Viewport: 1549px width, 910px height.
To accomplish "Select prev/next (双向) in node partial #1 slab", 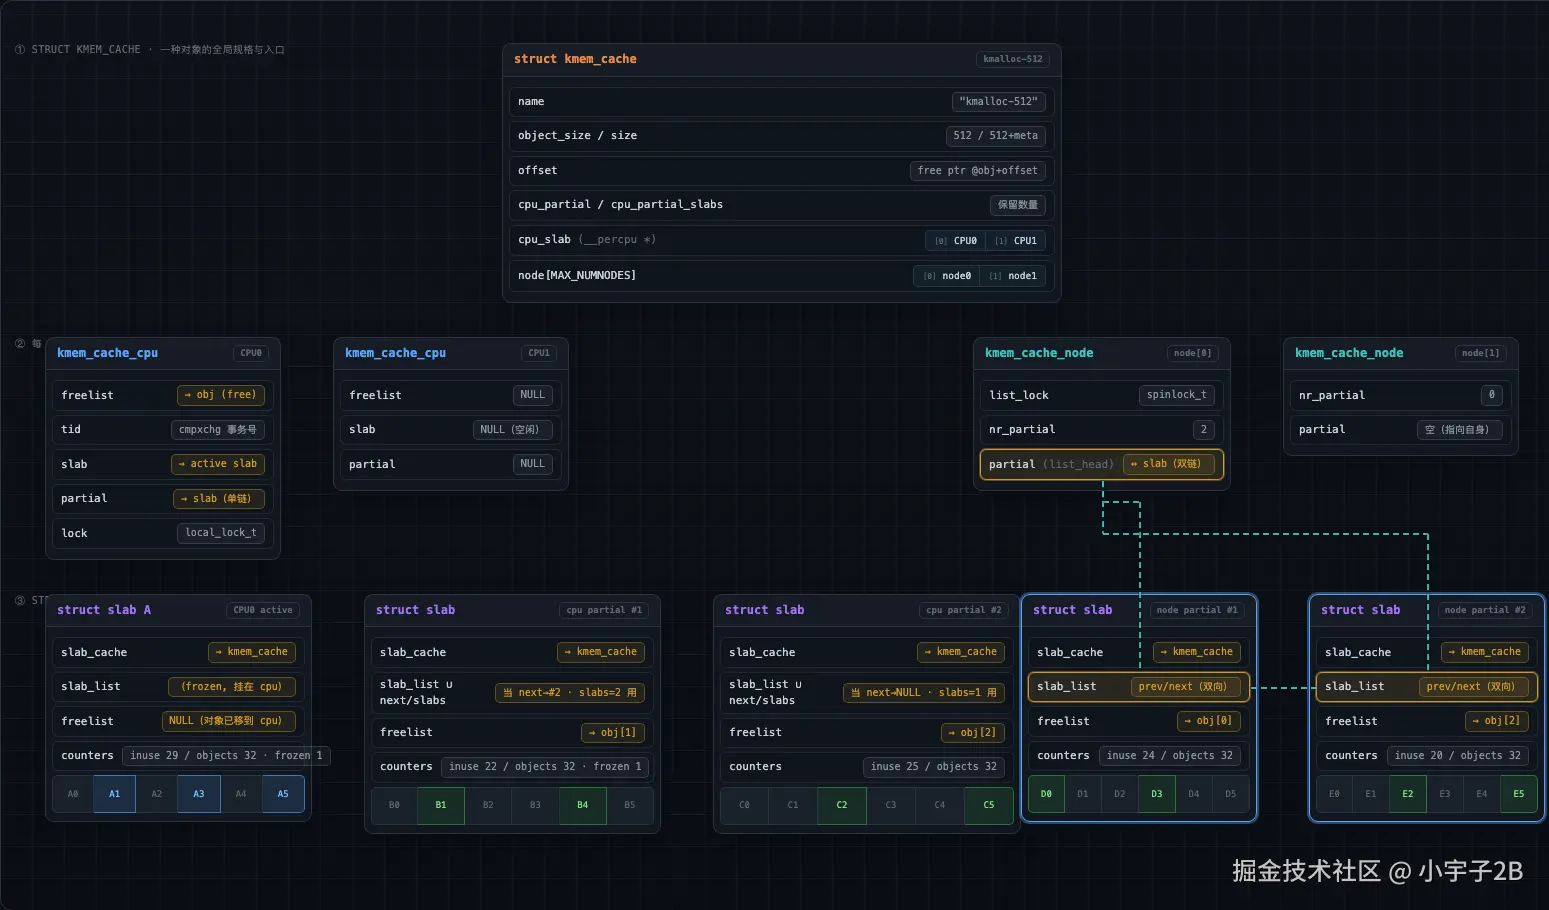I will click(1186, 687).
